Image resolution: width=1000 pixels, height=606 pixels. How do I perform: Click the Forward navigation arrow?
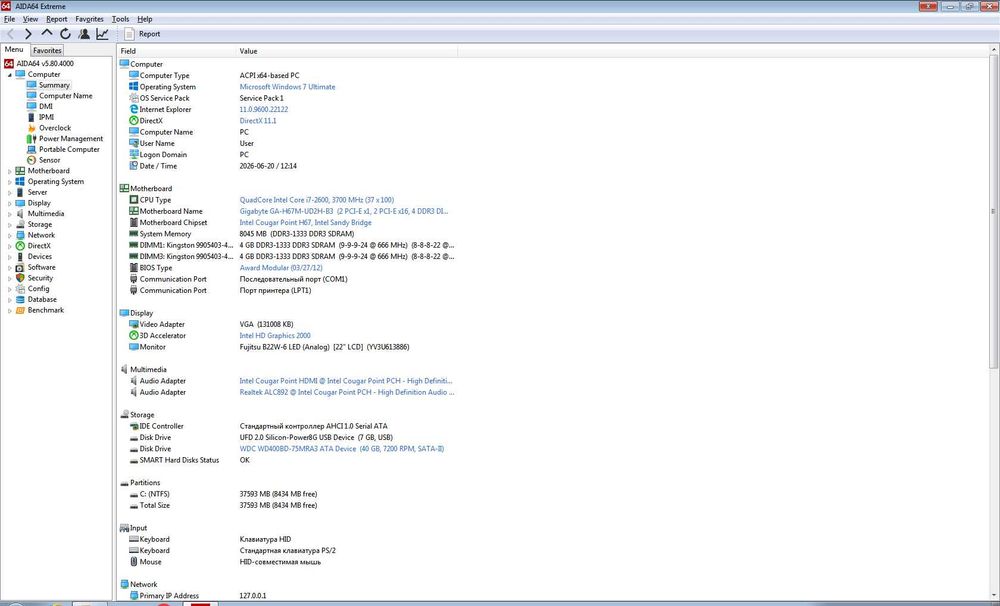[28, 34]
